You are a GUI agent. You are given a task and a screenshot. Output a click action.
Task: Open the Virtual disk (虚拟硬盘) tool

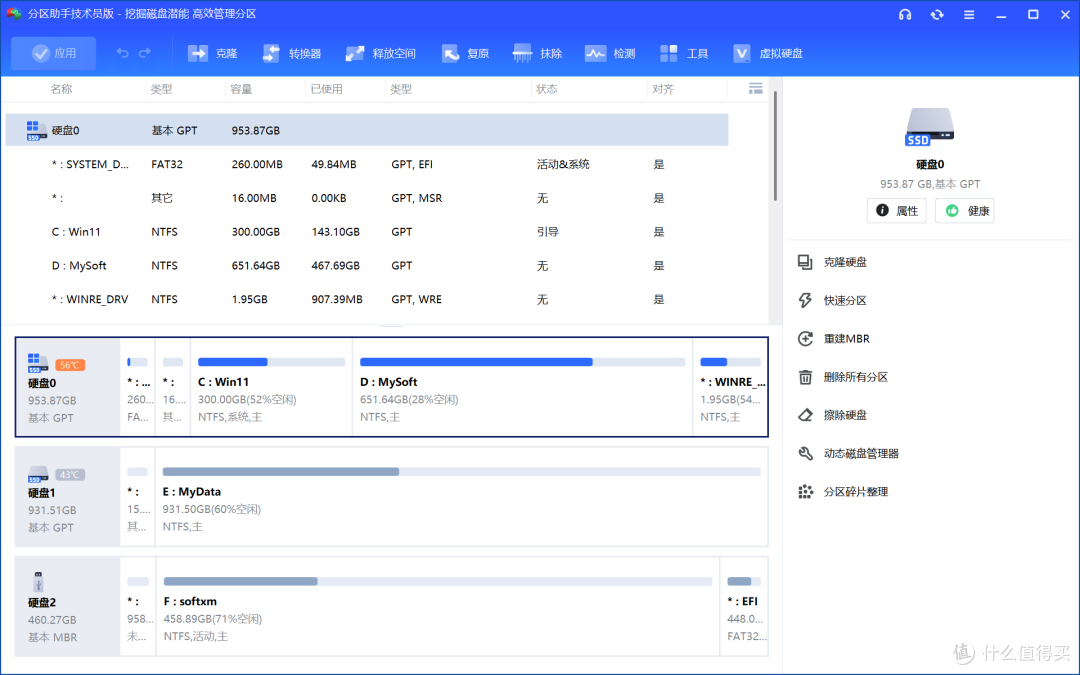tap(767, 53)
